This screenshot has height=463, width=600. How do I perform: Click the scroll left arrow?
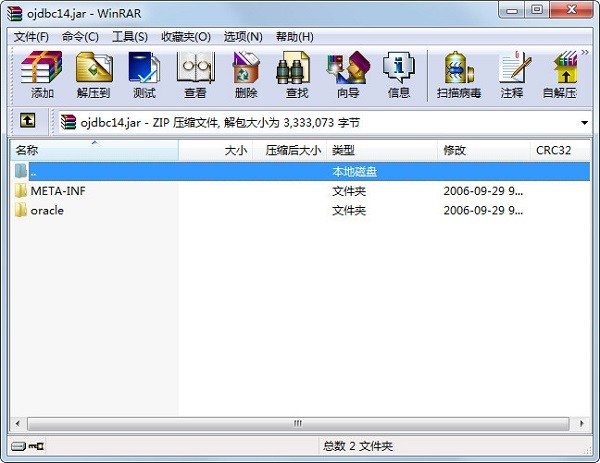[x=18, y=424]
